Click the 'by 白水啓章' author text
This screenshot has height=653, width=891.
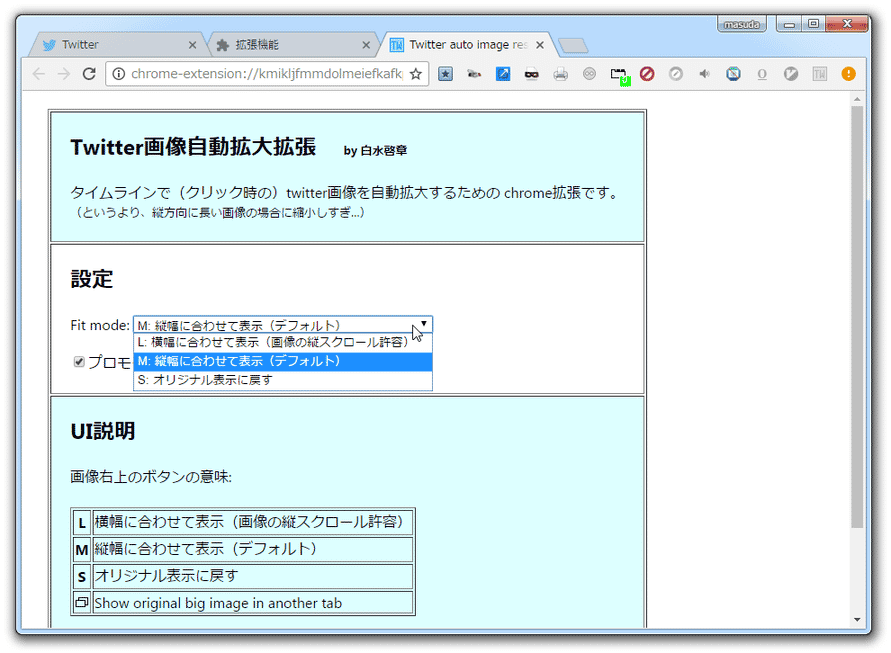tap(375, 151)
